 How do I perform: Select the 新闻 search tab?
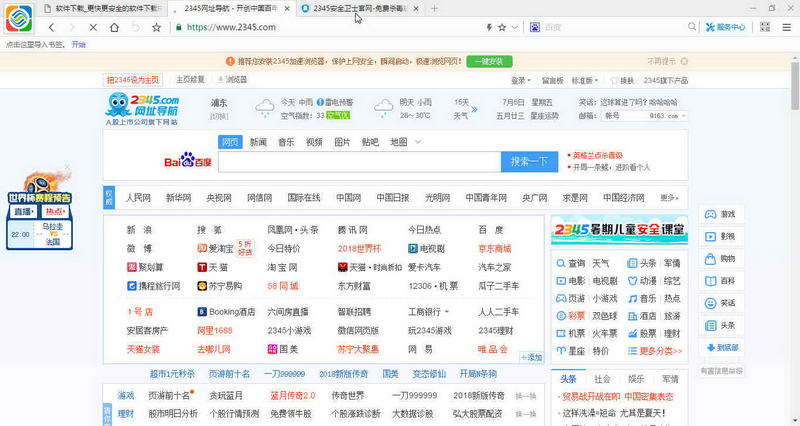tap(258, 142)
